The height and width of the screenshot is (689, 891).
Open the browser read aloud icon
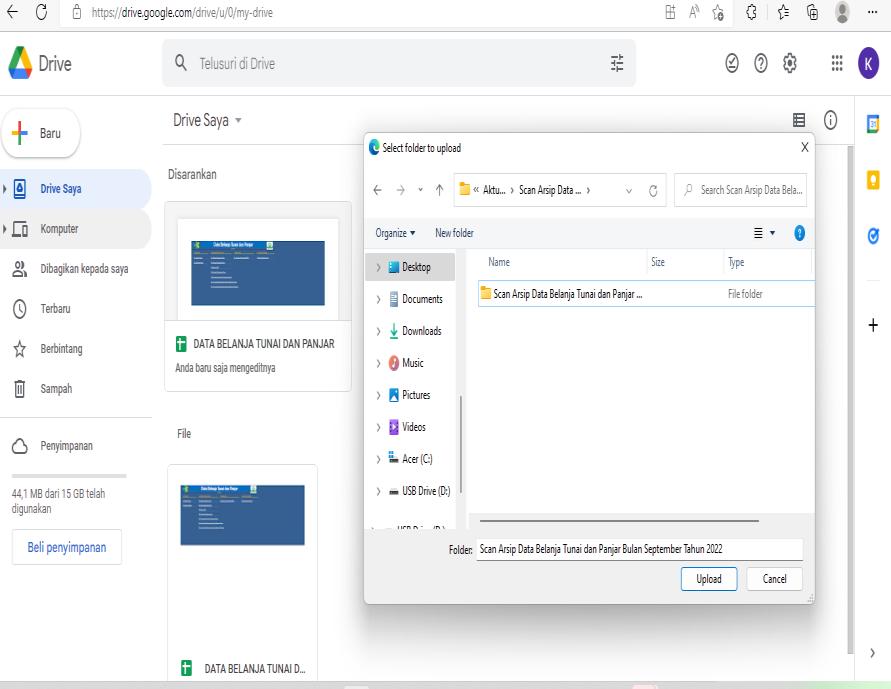pyautogui.click(x=694, y=12)
